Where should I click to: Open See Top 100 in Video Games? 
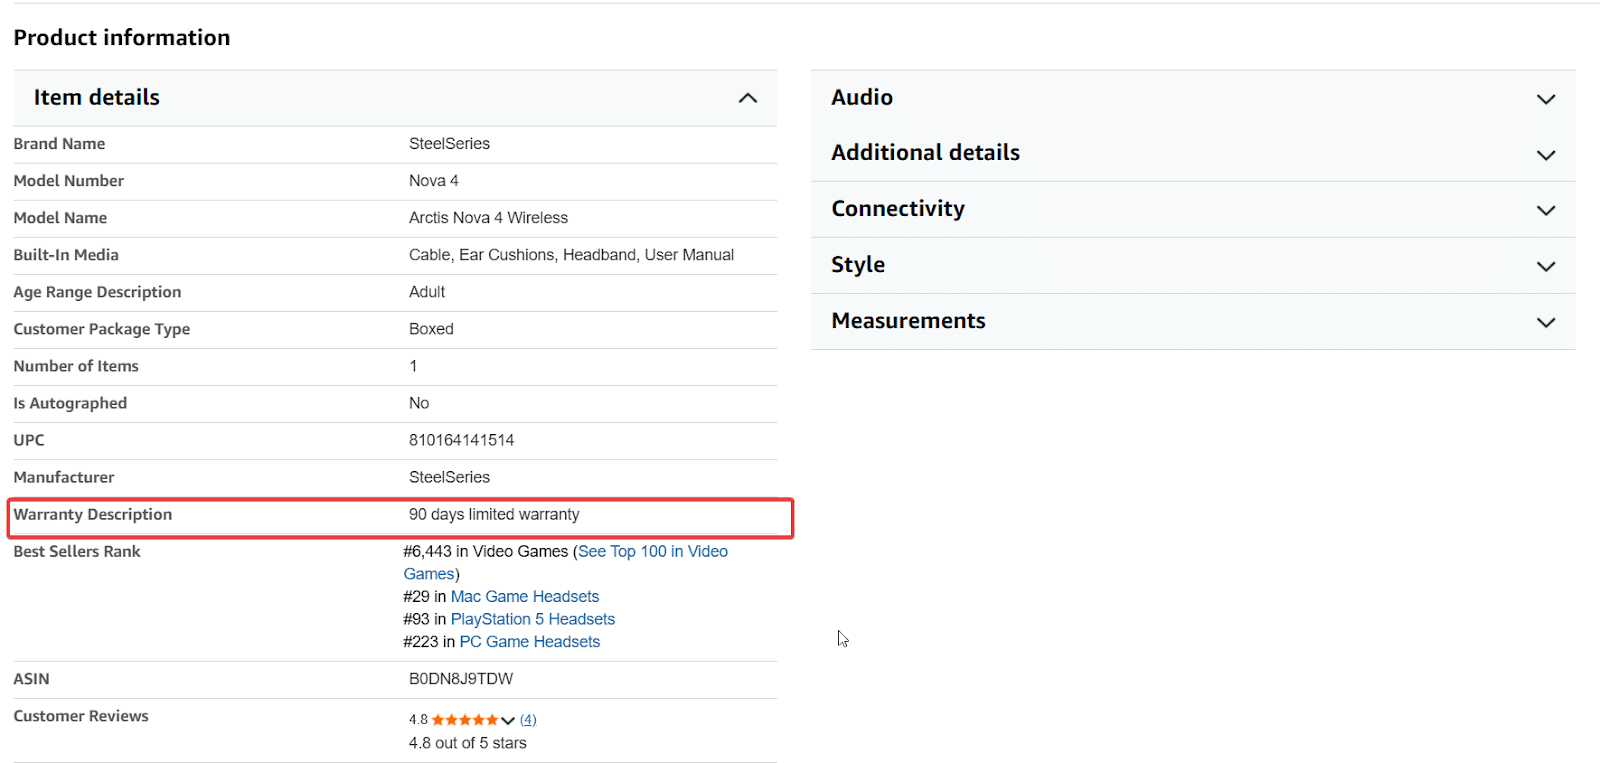coord(652,552)
